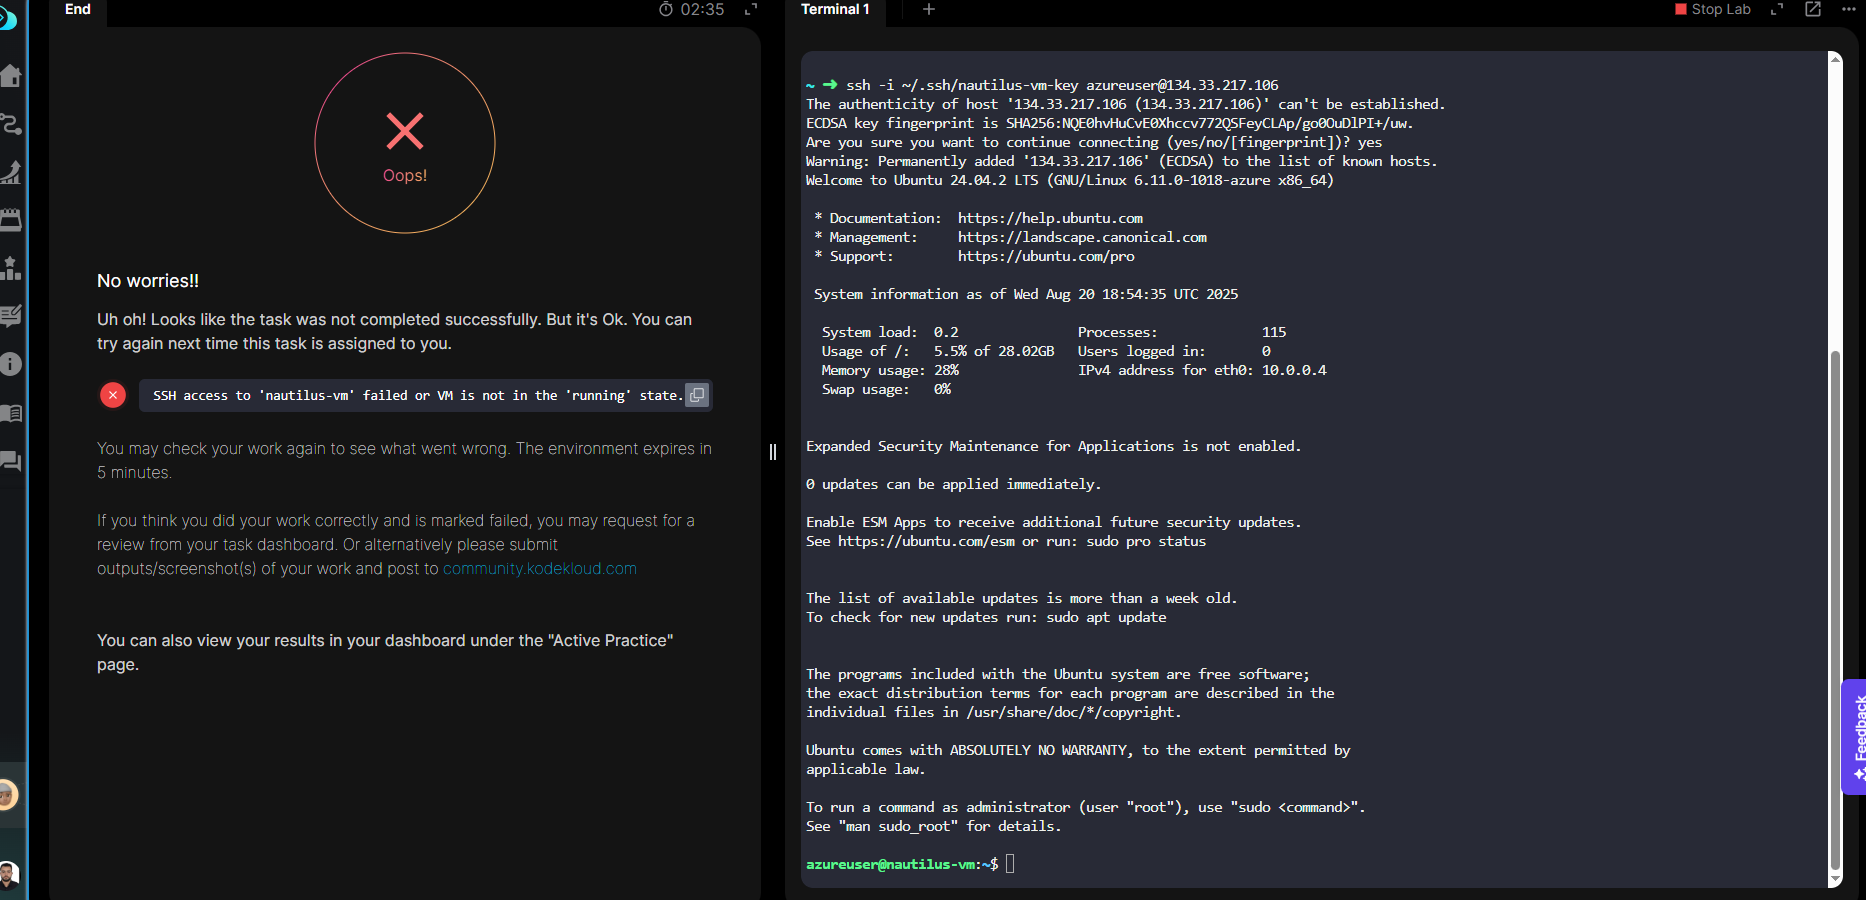Click the red "Oops!" label

tap(405, 175)
